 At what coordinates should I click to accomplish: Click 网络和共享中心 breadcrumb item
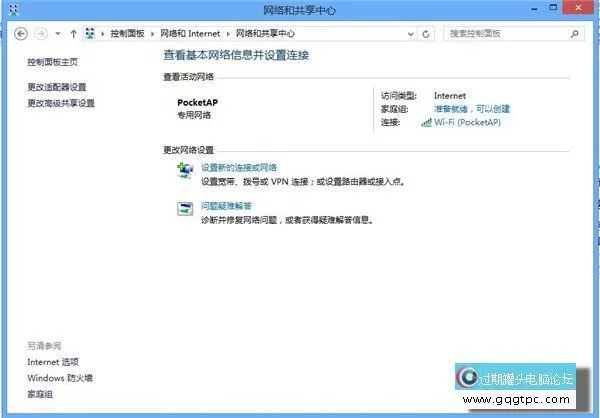(265, 34)
